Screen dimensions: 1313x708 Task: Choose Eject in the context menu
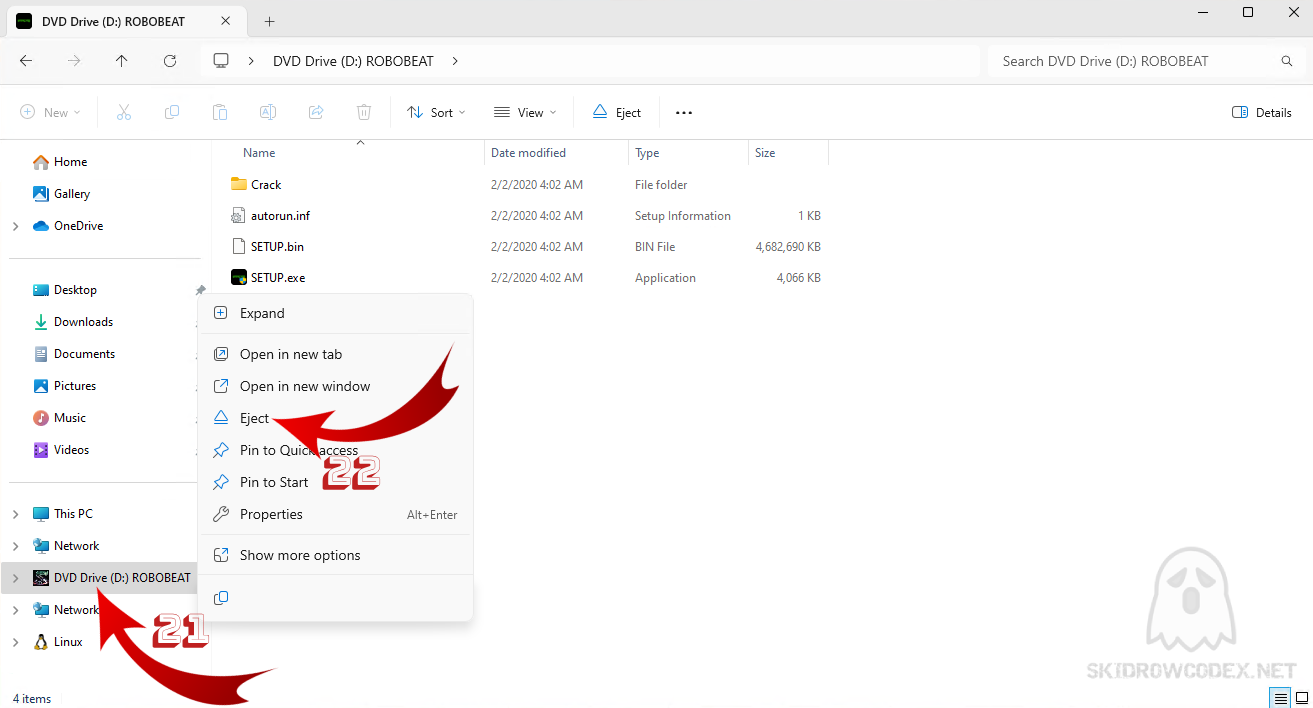[x=335, y=418]
